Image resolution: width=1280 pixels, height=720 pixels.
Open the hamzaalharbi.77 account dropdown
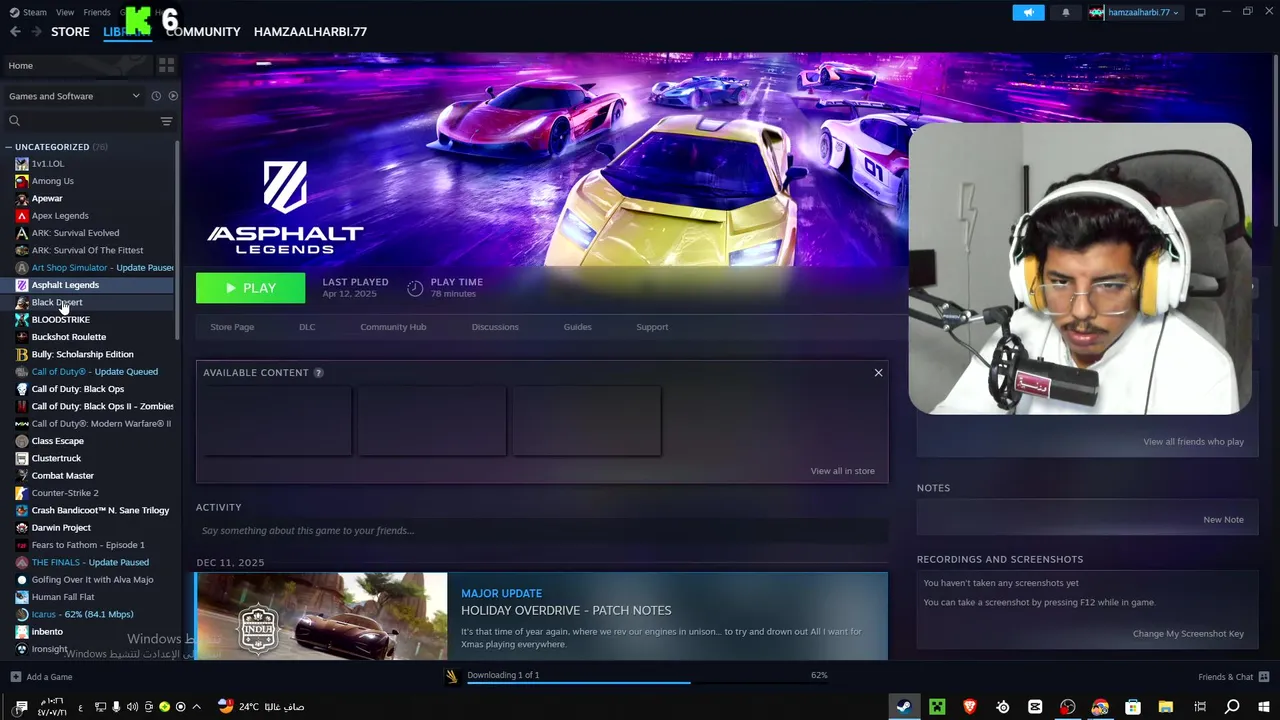1134,12
